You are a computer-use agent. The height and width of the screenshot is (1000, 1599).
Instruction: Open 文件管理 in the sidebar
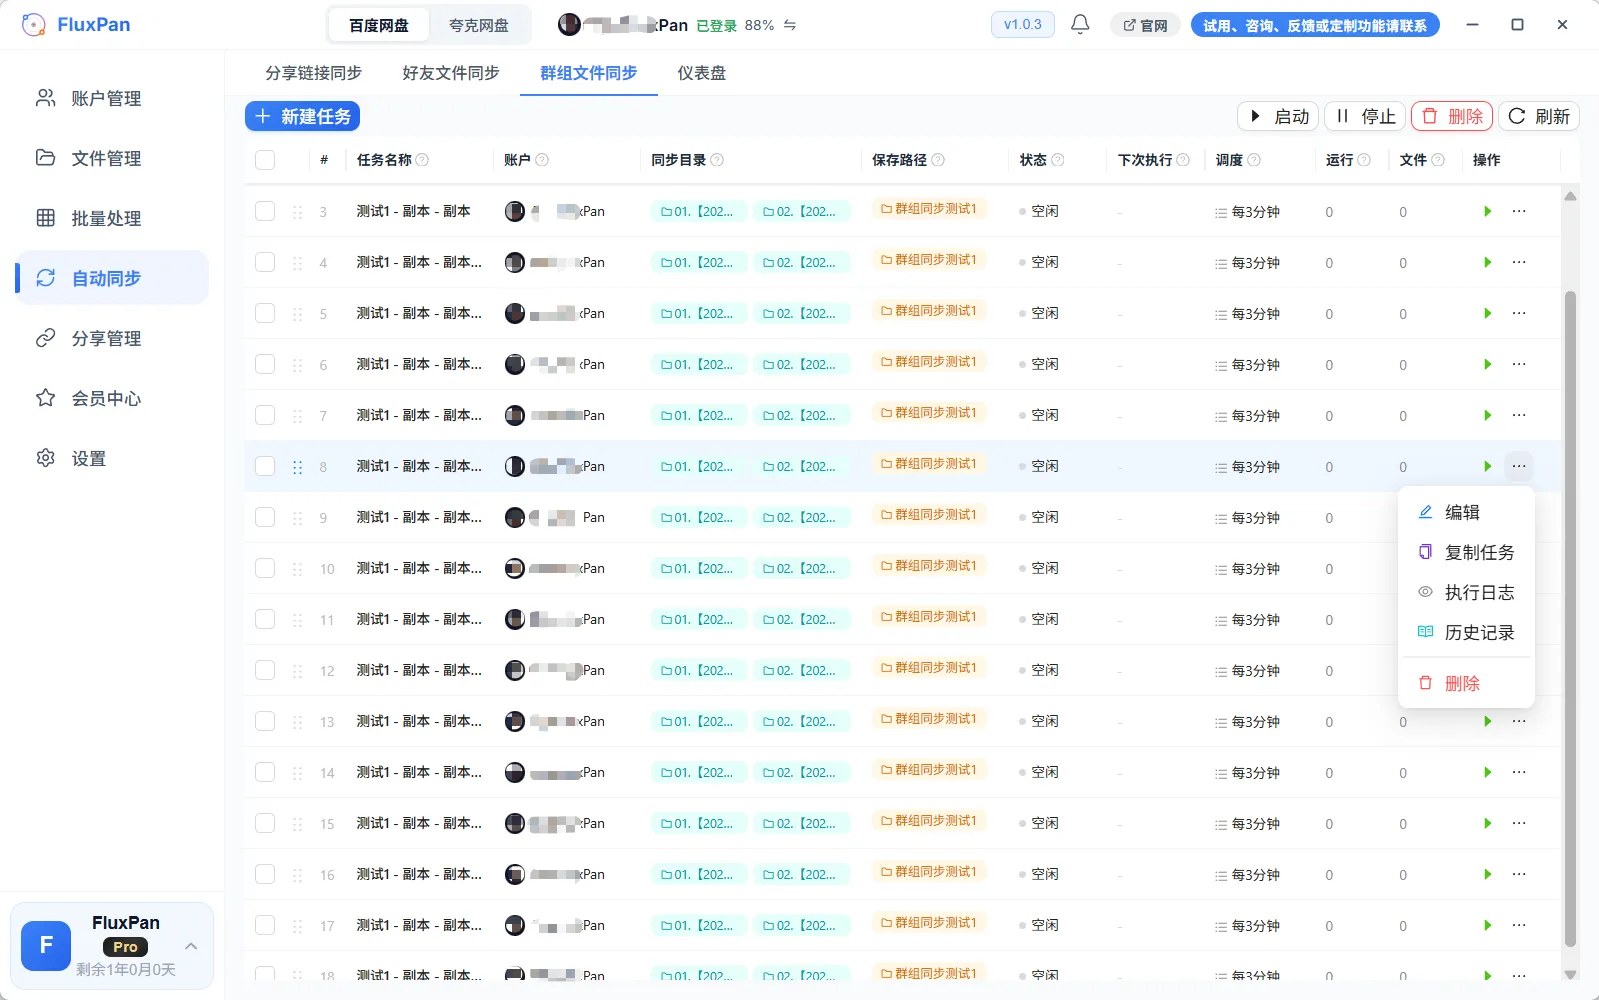pos(112,158)
